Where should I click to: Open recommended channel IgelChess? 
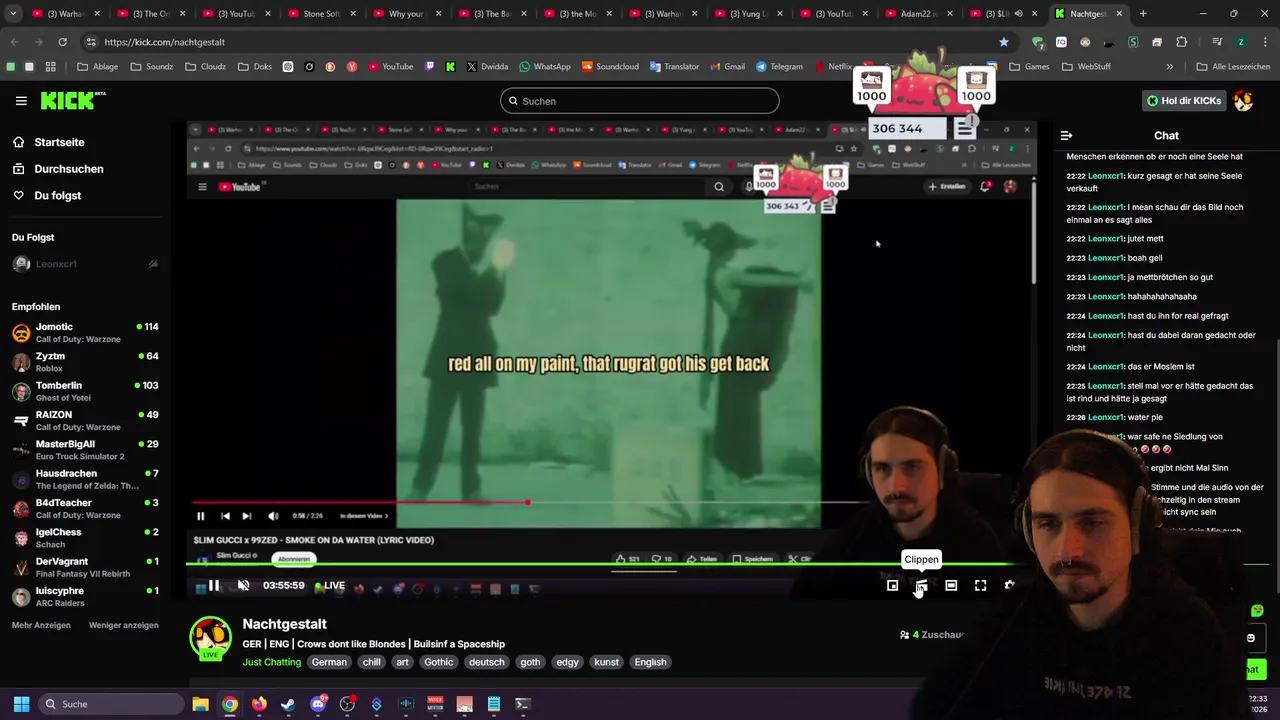[x=85, y=538]
